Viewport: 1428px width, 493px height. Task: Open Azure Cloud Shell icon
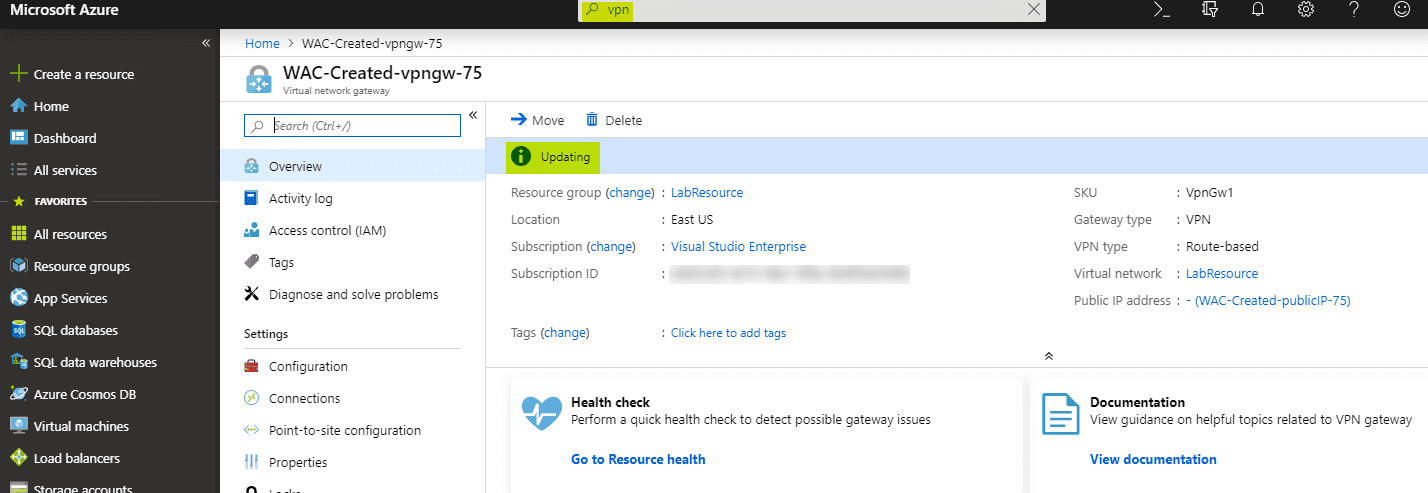click(x=1161, y=10)
